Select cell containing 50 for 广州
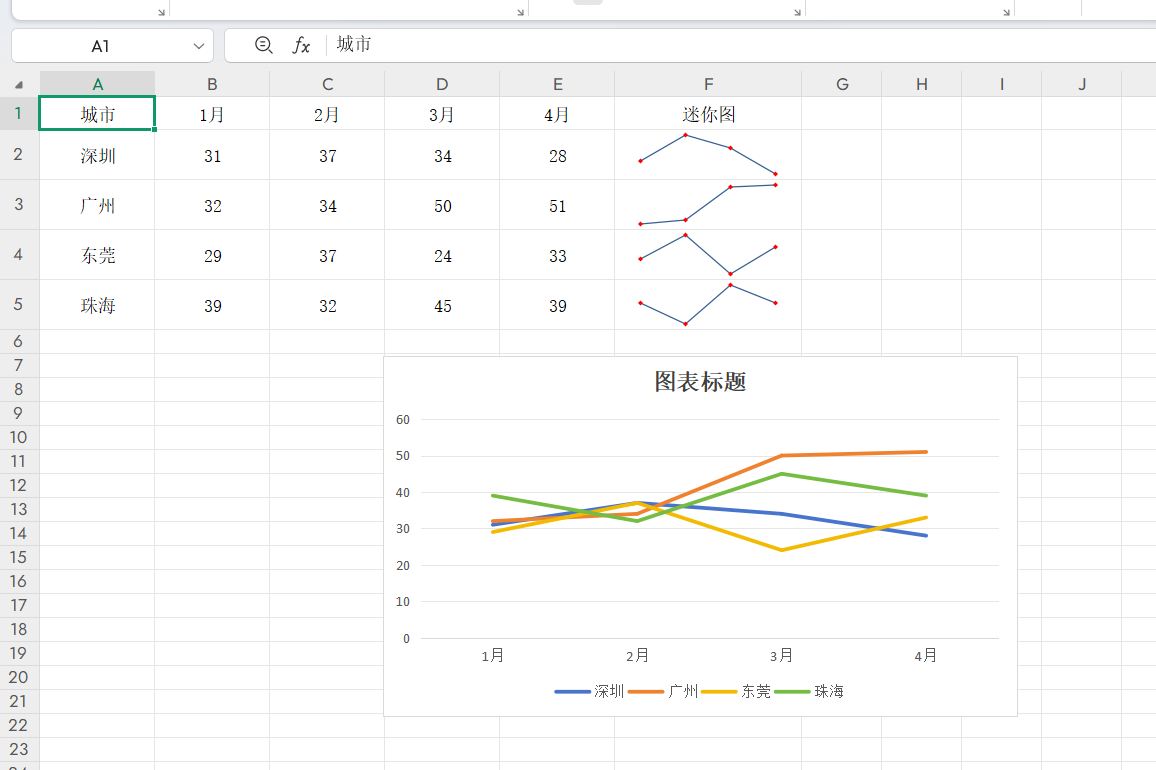The height and width of the screenshot is (770, 1156). [x=442, y=206]
